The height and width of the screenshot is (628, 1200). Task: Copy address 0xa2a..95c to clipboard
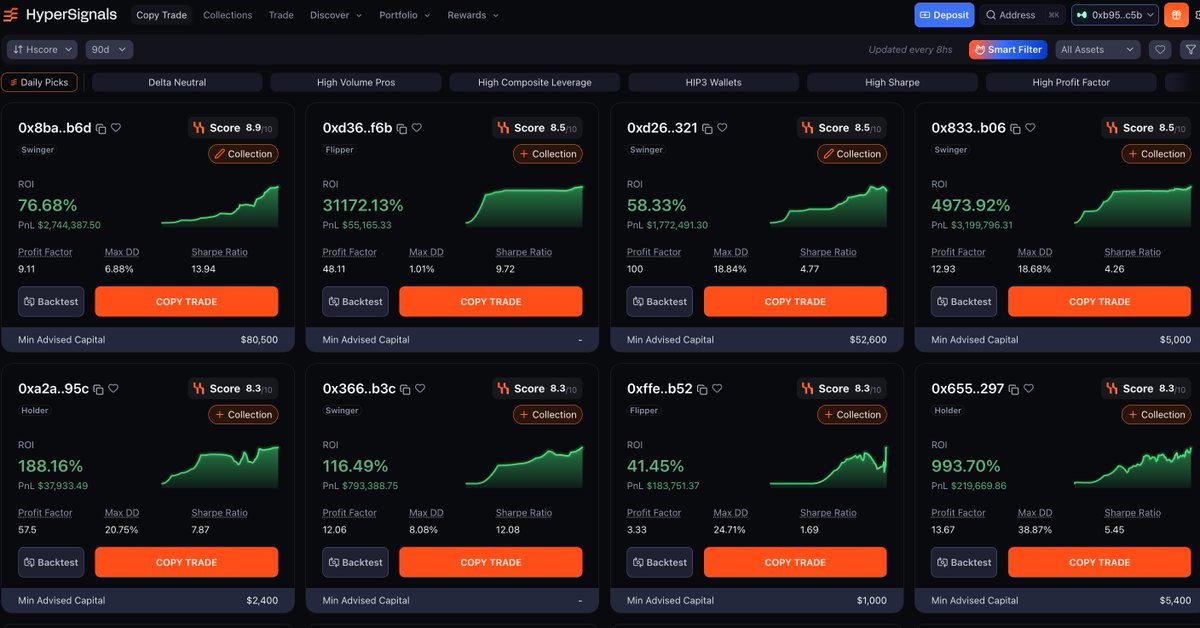tap(98, 389)
